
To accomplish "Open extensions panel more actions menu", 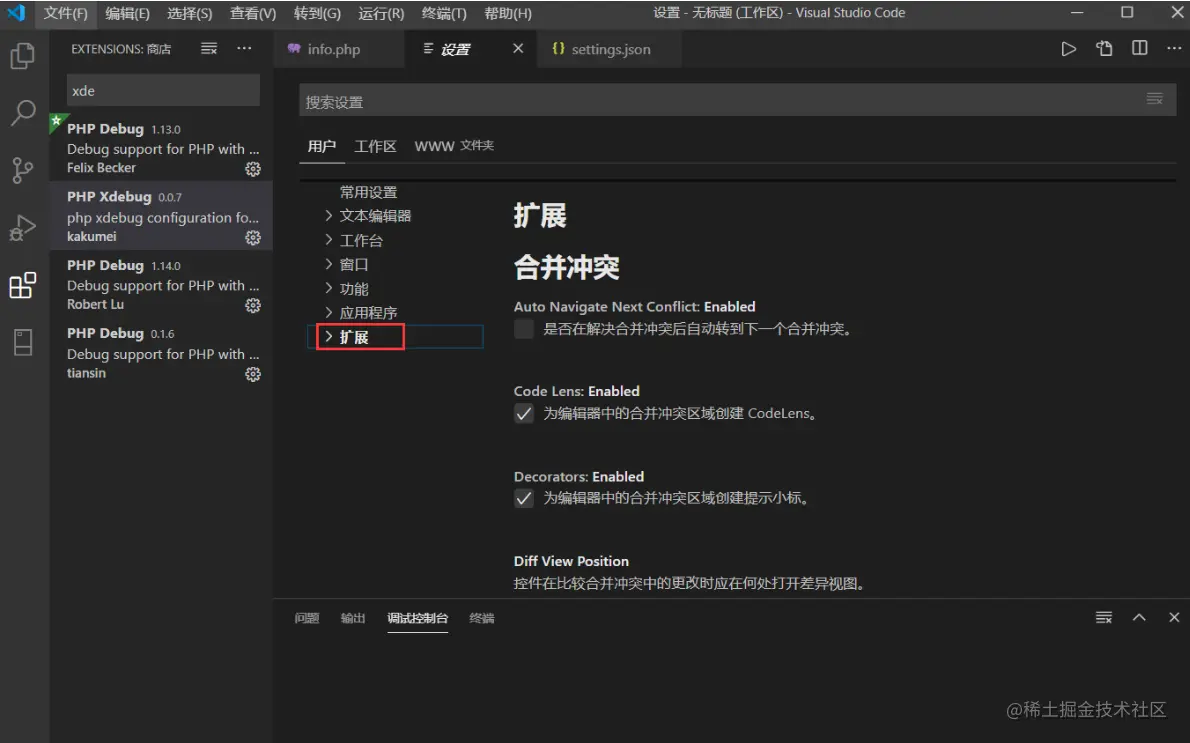I will (244, 49).
